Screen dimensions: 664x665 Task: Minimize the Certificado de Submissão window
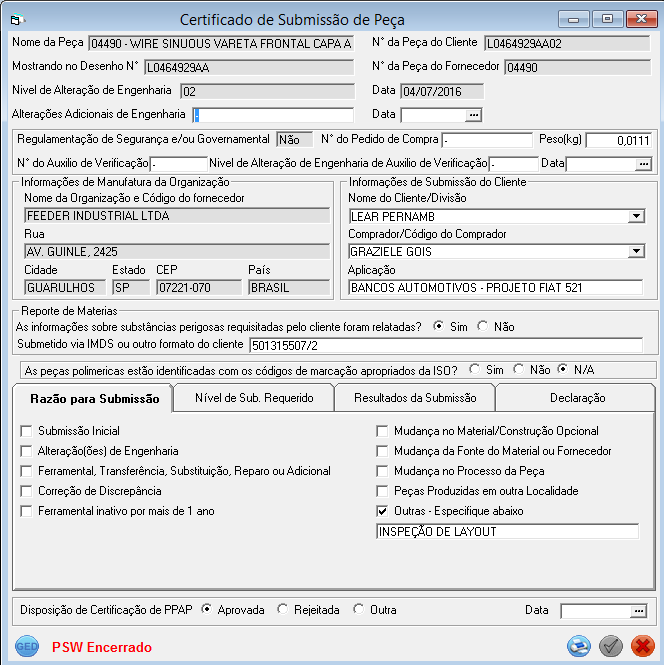573,19
